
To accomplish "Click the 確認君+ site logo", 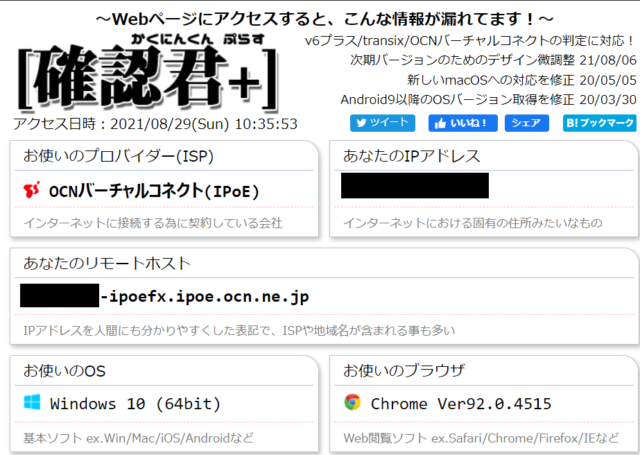I will [149, 73].
